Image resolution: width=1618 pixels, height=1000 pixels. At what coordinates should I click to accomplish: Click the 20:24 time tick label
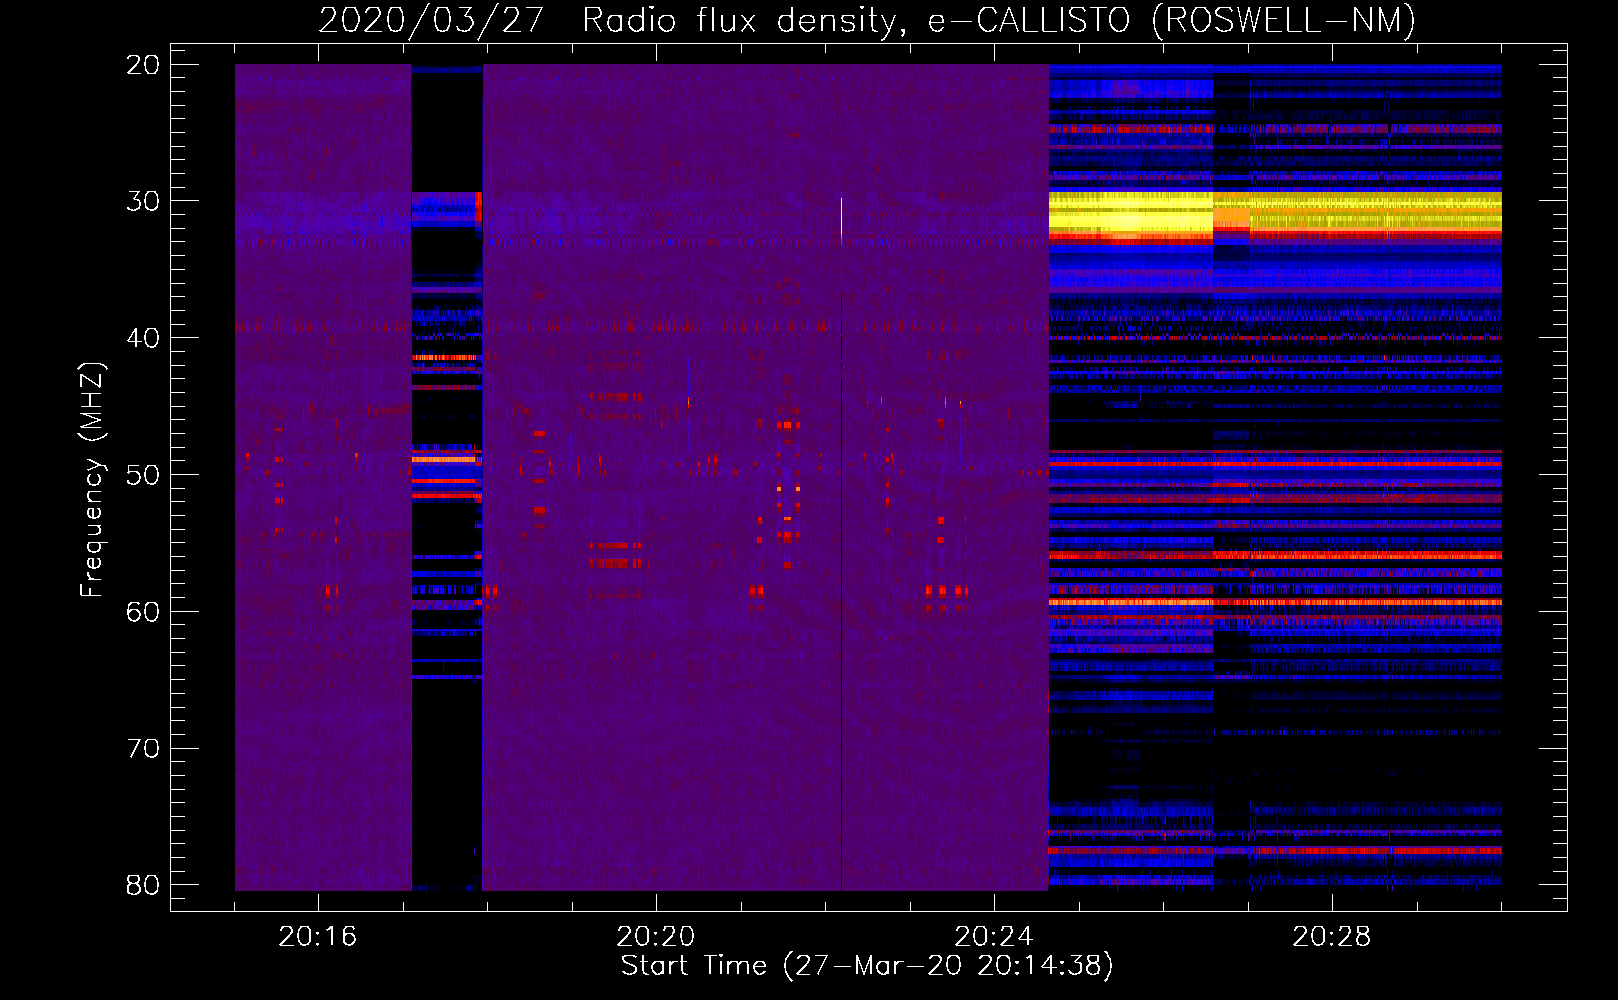coord(994,937)
